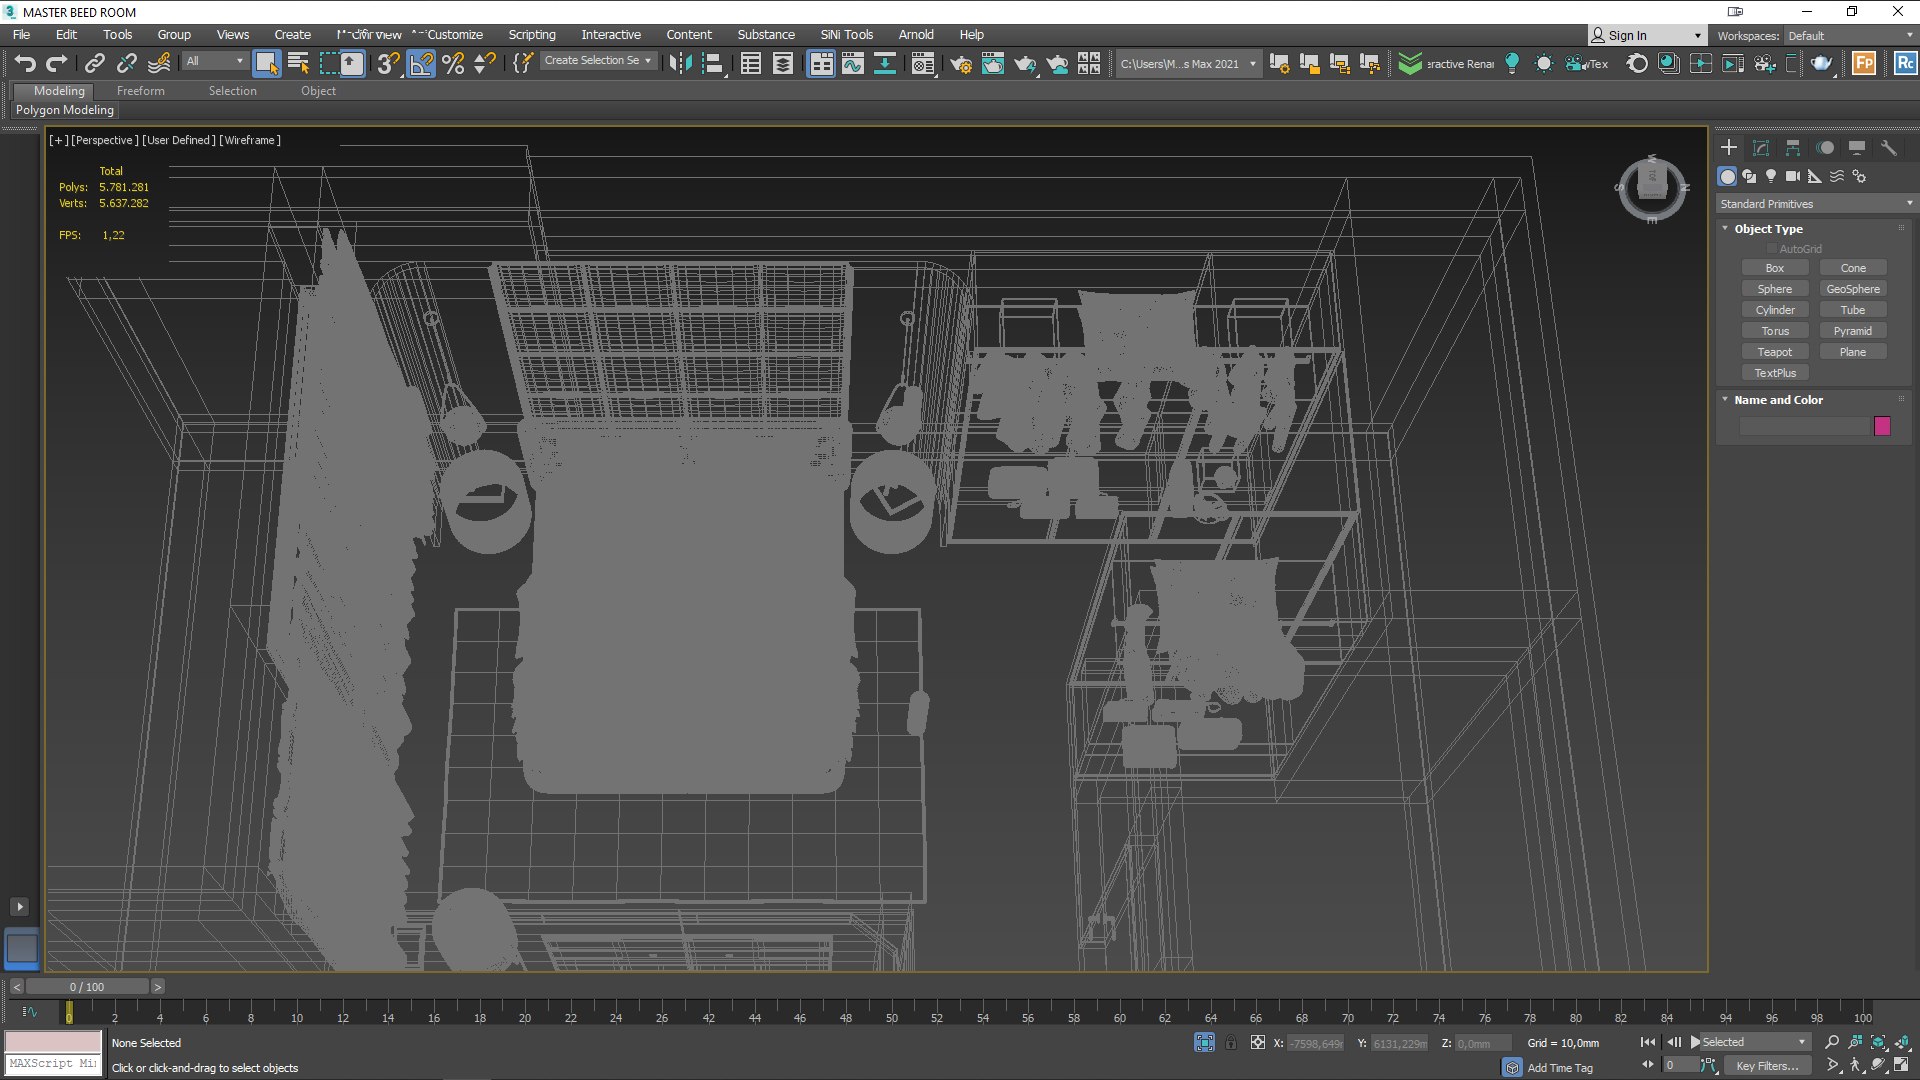The width and height of the screenshot is (1920, 1080).
Task: Click the Select by Name icon
Action: pos(298,64)
